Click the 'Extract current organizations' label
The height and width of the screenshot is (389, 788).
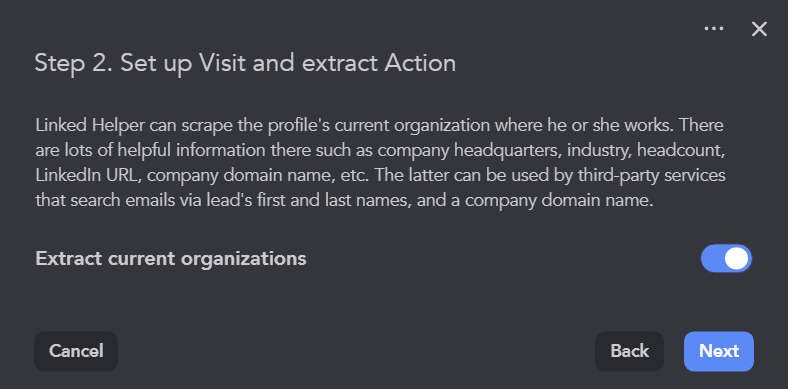[171, 258]
